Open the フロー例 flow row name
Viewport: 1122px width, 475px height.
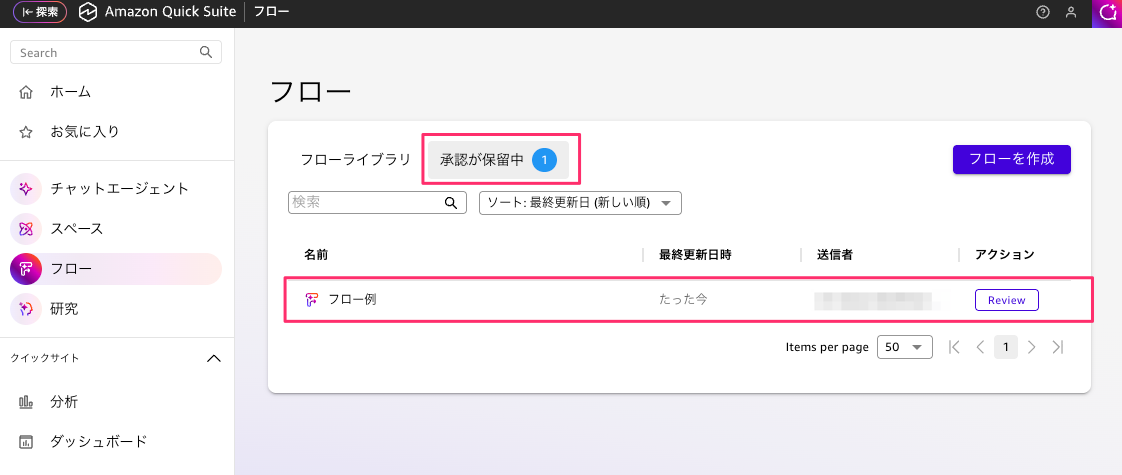pos(352,300)
